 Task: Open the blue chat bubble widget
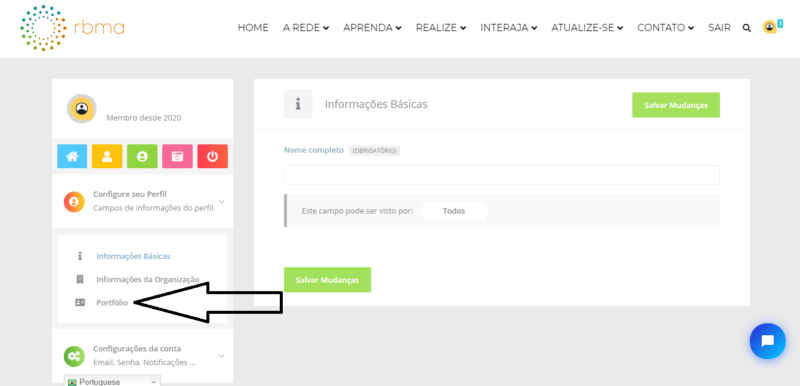[767, 341]
